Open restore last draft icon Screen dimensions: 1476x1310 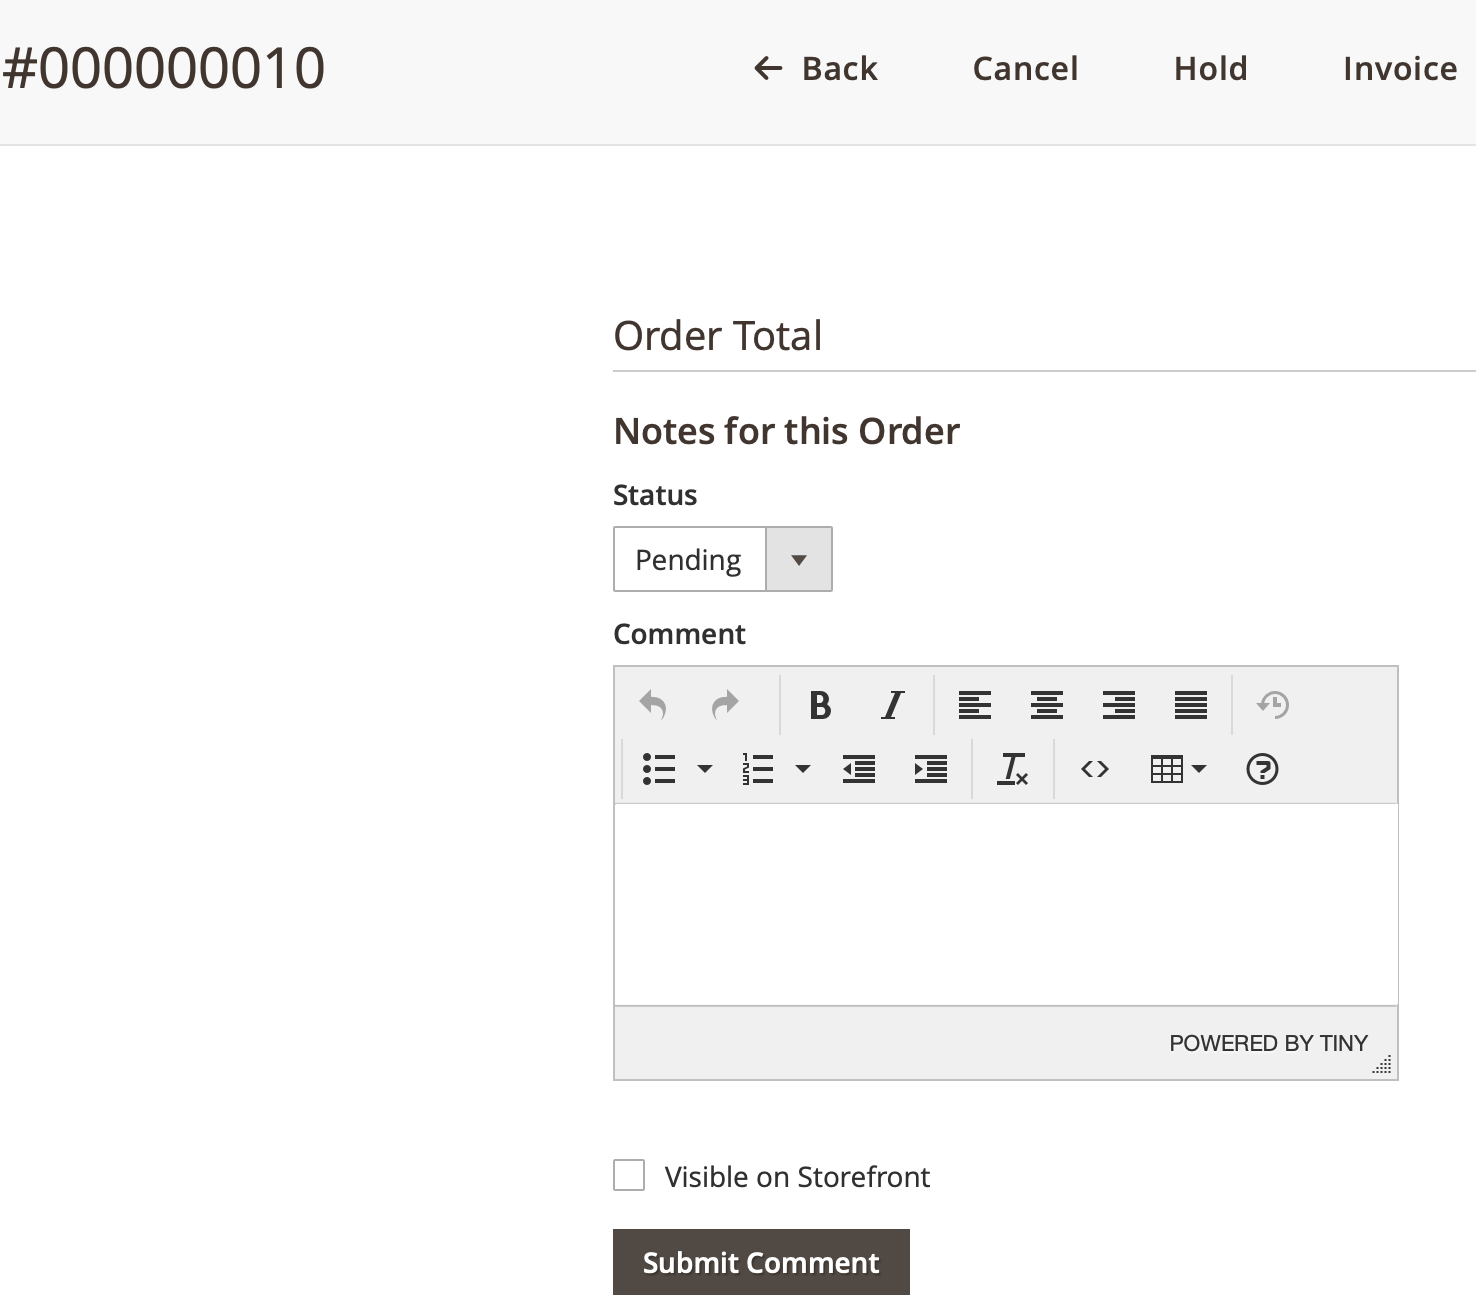(x=1273, y=705)
